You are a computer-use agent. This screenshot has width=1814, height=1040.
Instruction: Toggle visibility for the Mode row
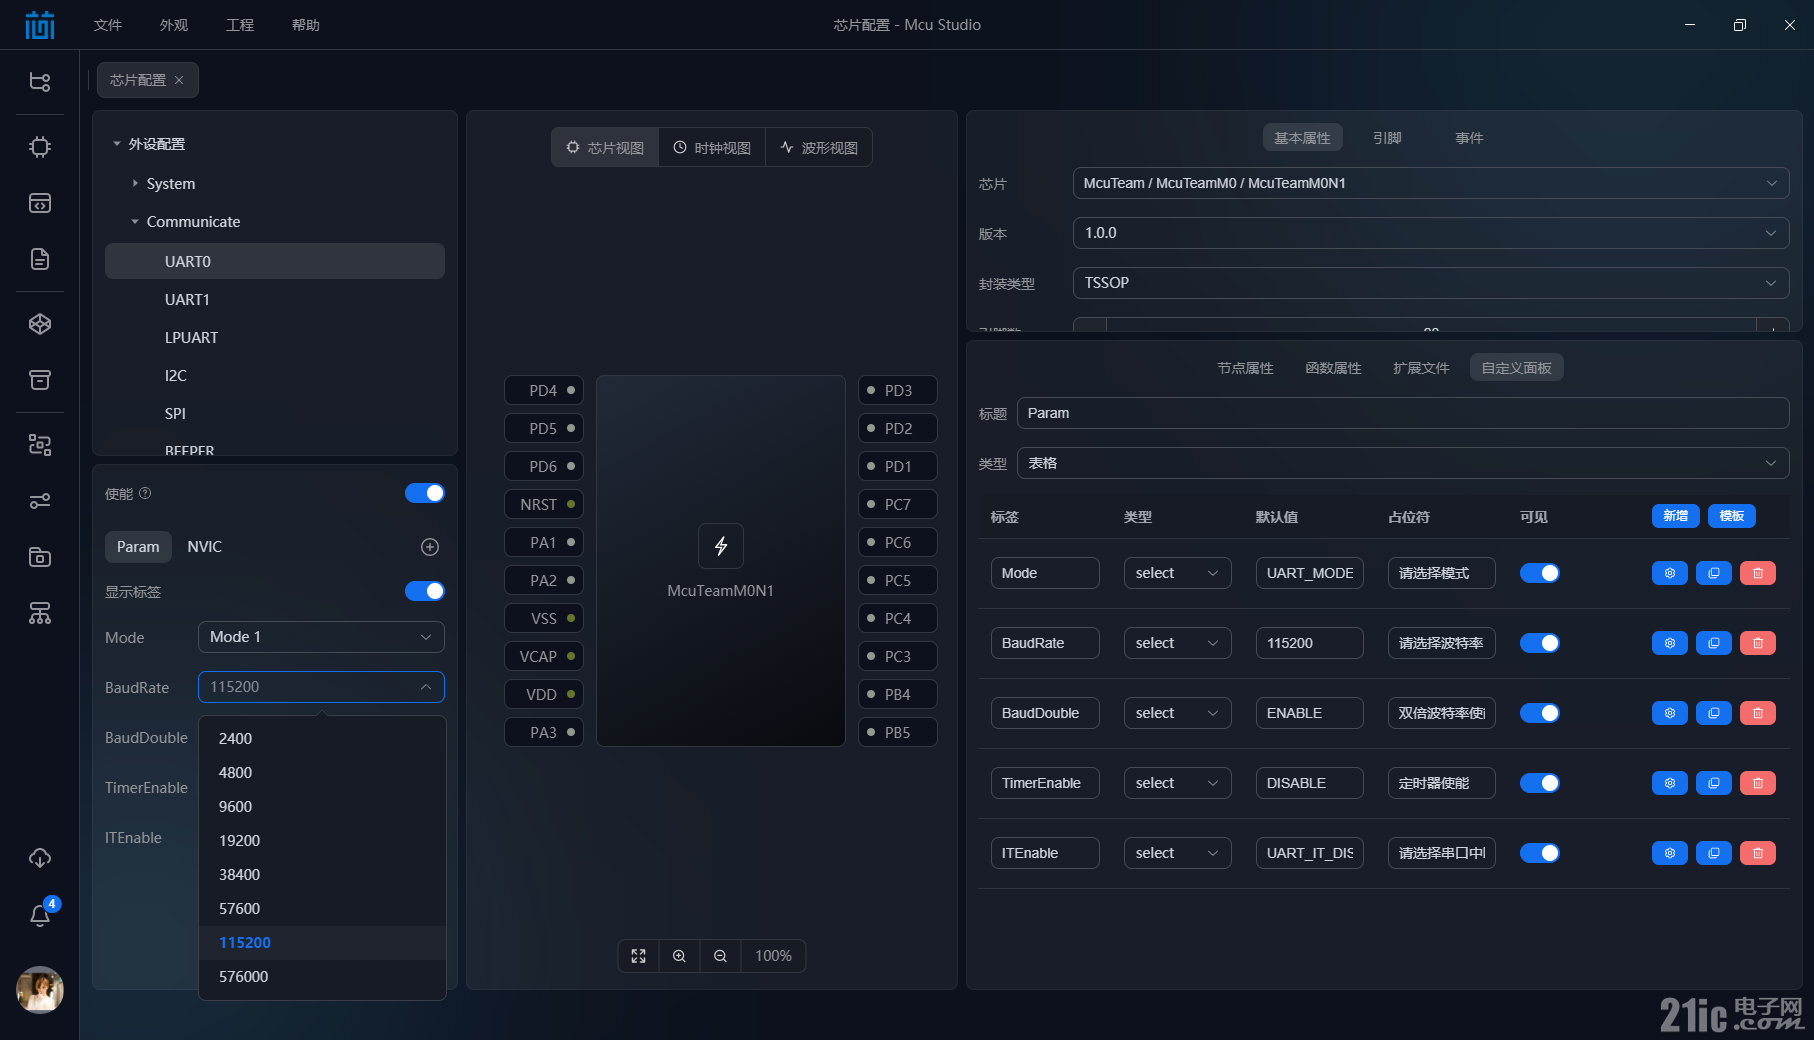click(x=1540, y=573)
